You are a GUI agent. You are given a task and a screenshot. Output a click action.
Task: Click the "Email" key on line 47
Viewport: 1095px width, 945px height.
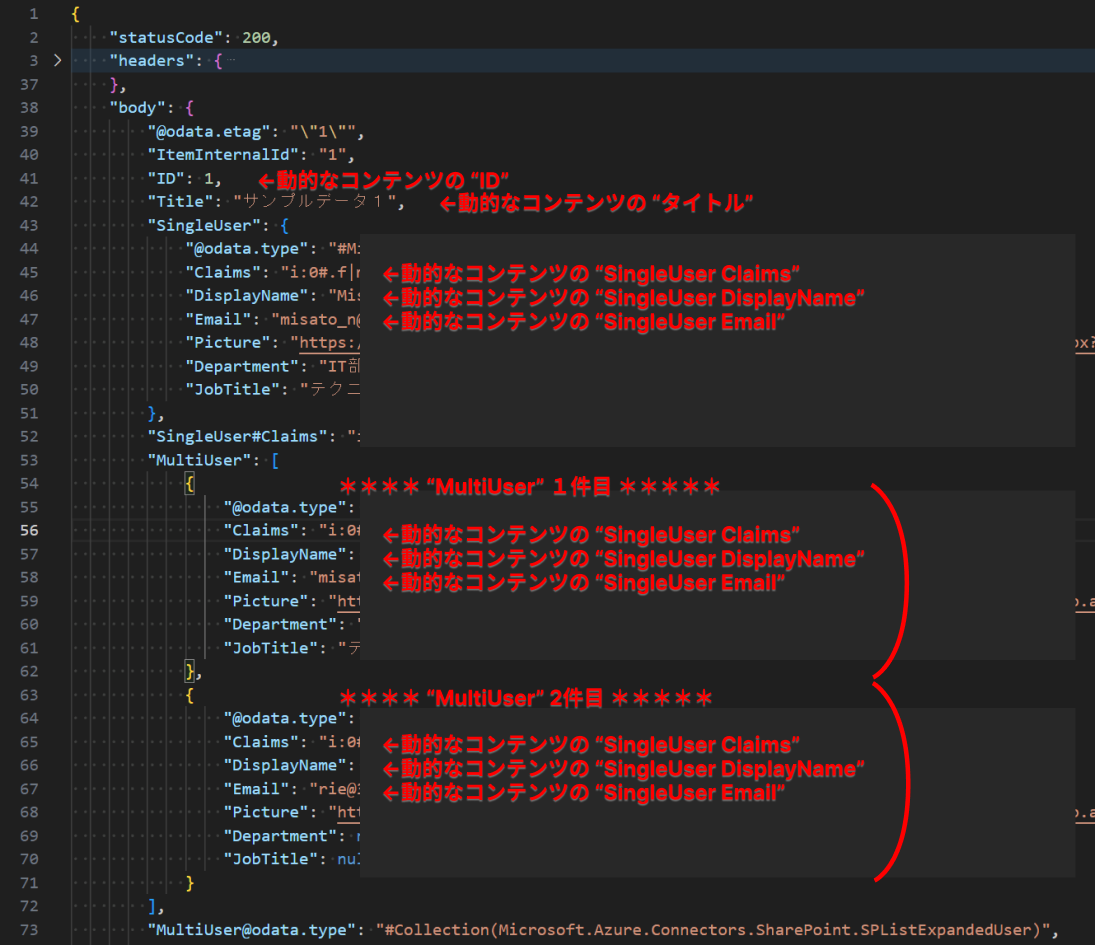(x=219, y=319)
